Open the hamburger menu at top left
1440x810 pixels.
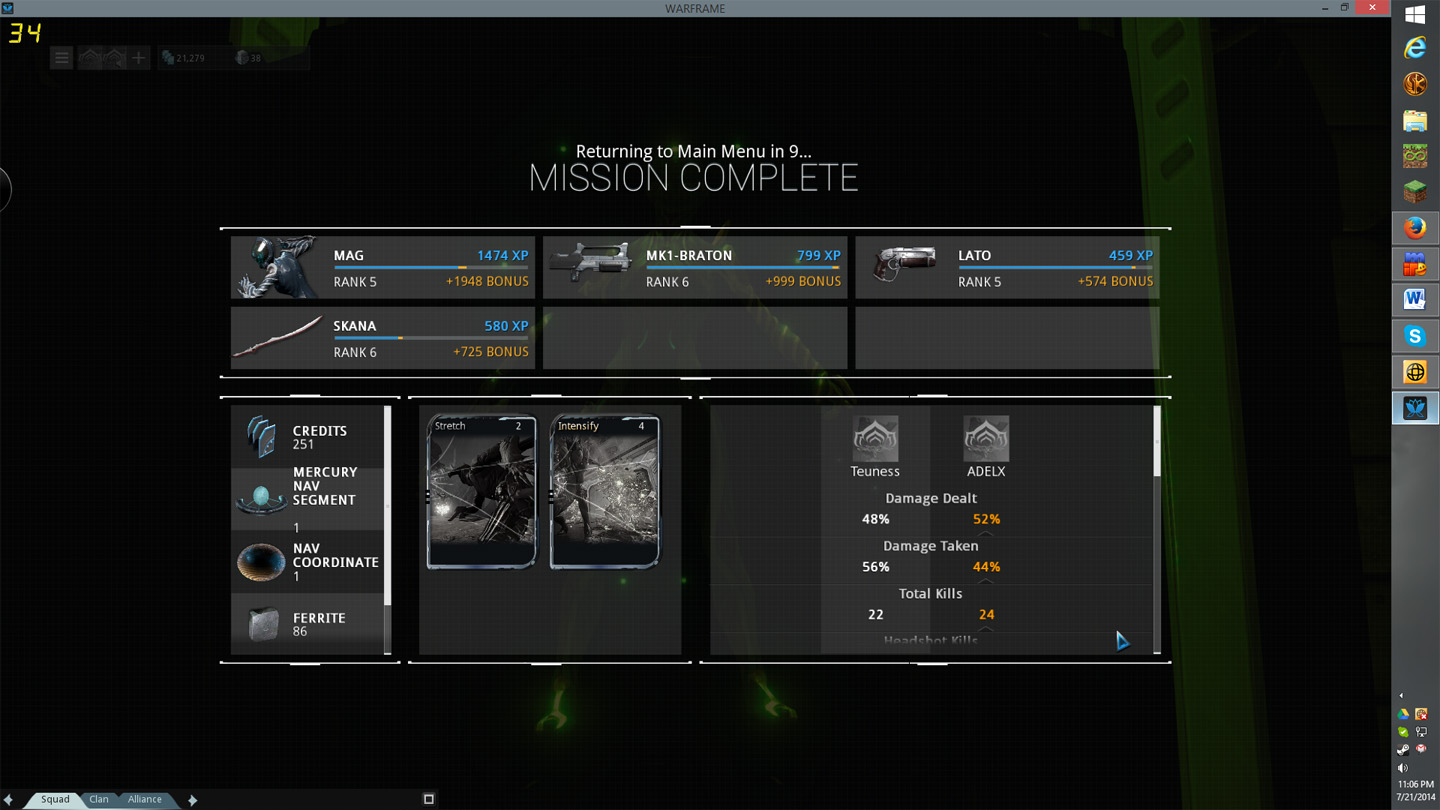[x=62, y=58]
